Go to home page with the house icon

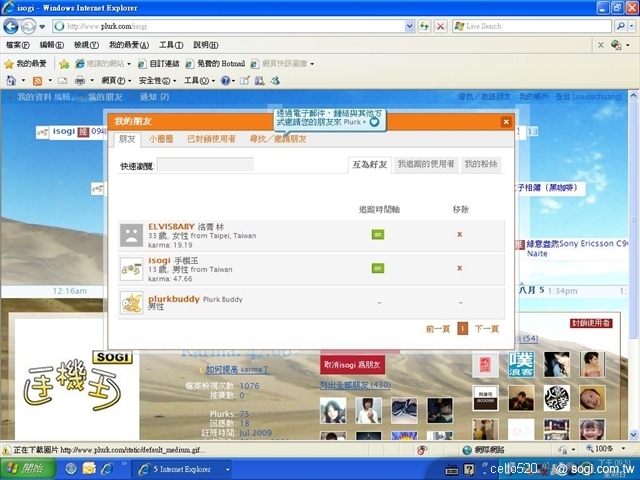[x=11, y=81]
